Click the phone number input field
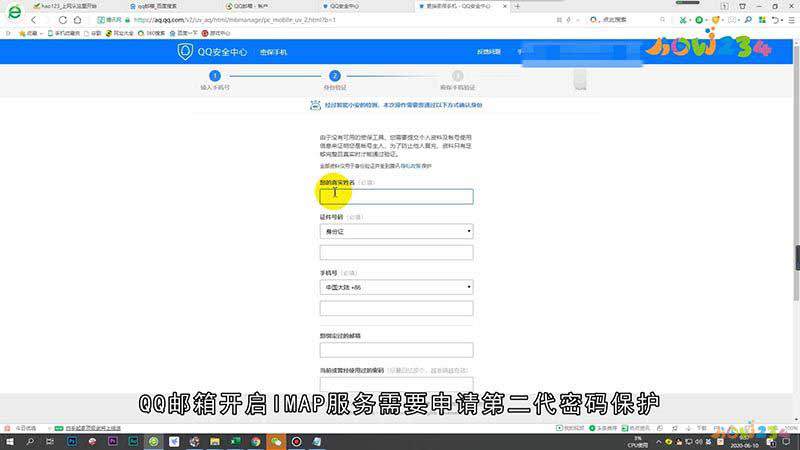This screenshot has width=800, height=450. (x=396, y=308)
